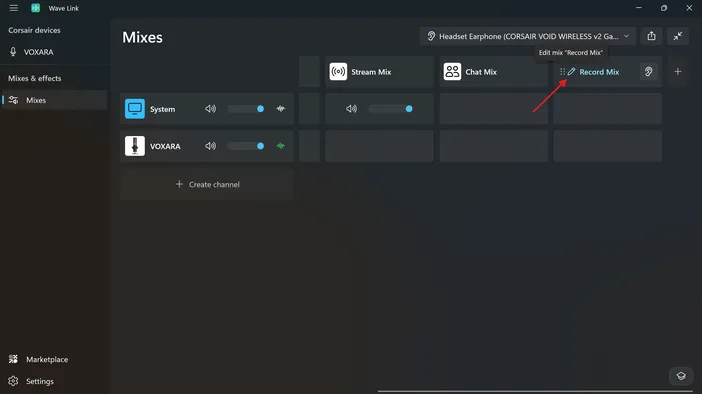Edit Record Mix with pencil icon
This screenshot has width=702, height=394.
571,72
